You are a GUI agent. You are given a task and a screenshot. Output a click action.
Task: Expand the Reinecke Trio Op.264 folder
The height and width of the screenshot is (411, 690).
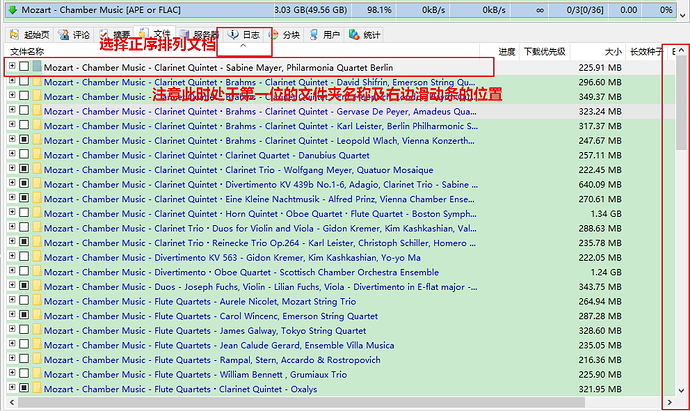[12, 241]
